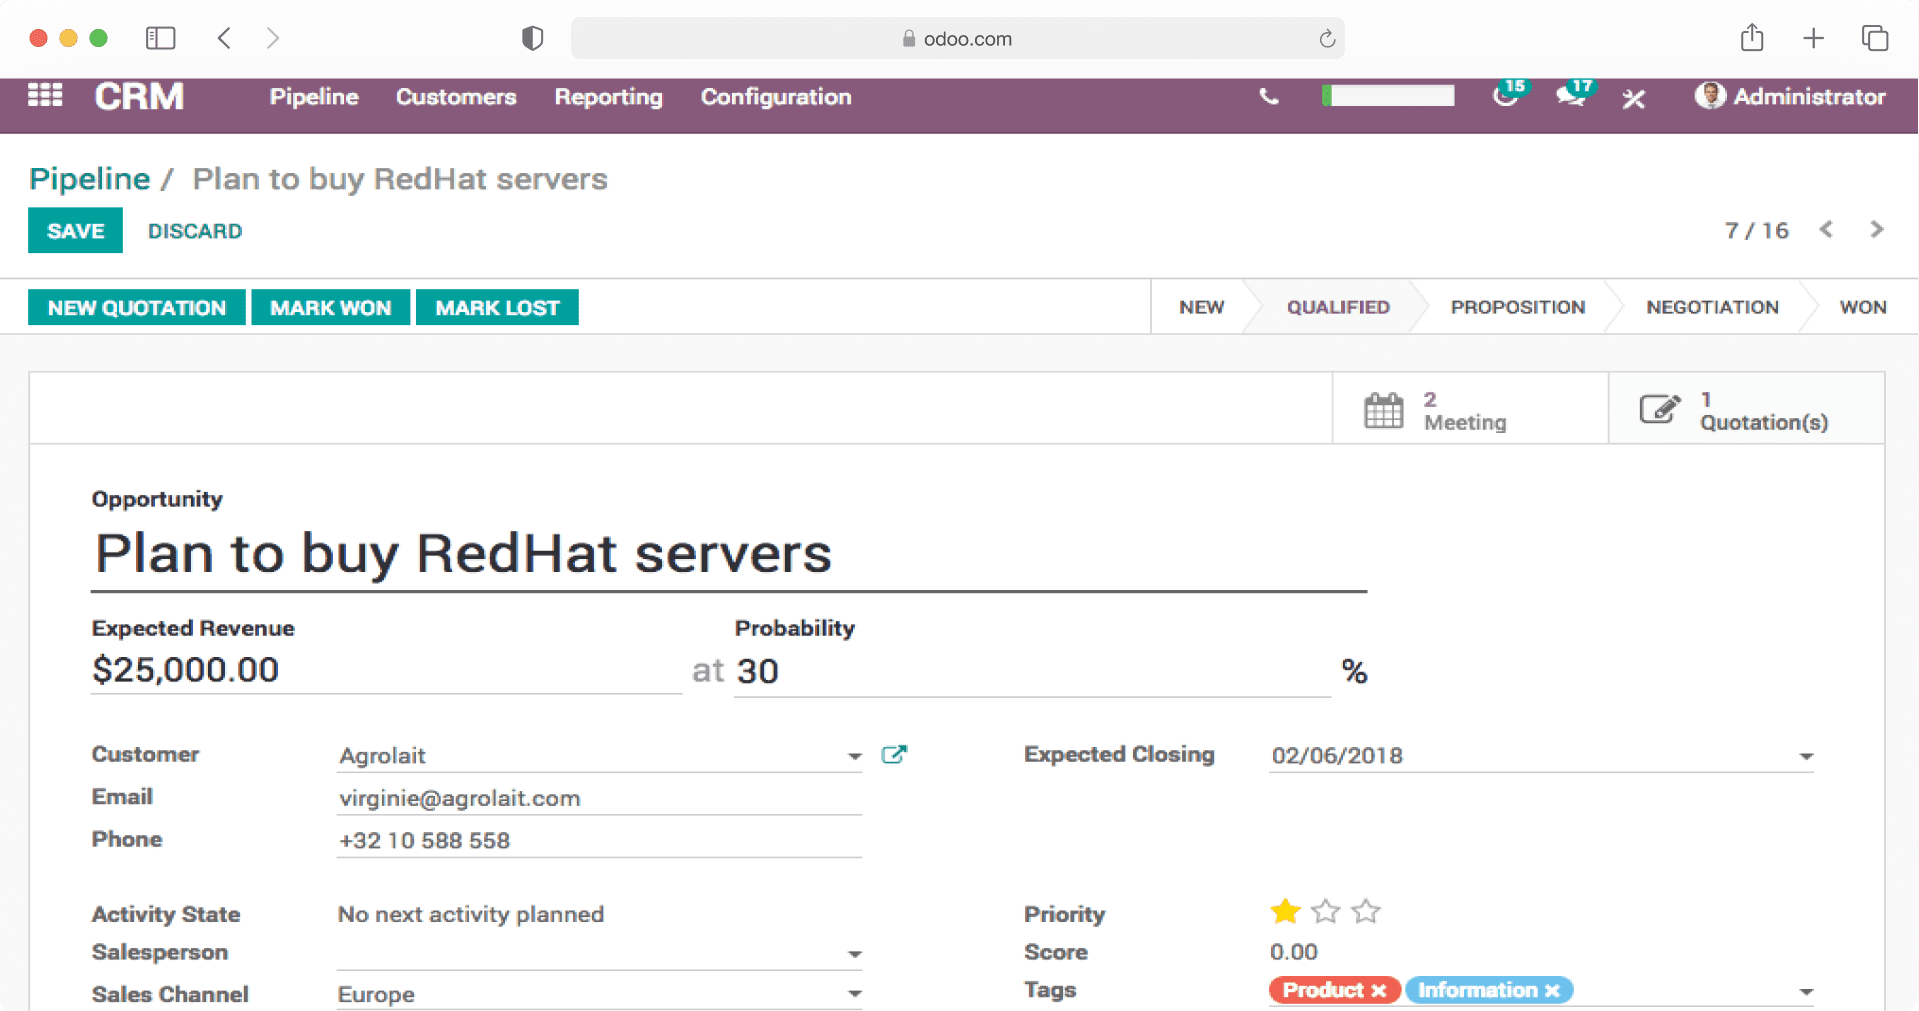Set stage to Negotiation

point(1712,307)
